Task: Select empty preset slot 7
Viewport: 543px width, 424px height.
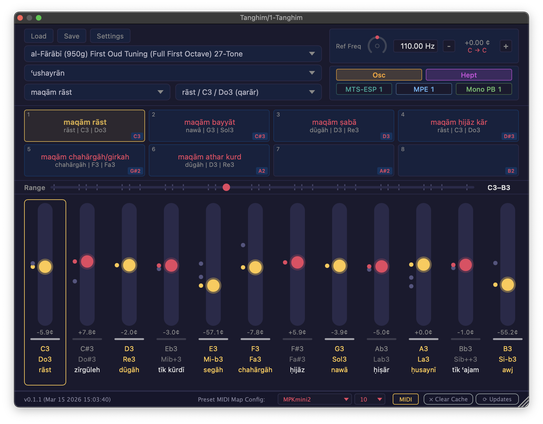Action: coord(334,160)
